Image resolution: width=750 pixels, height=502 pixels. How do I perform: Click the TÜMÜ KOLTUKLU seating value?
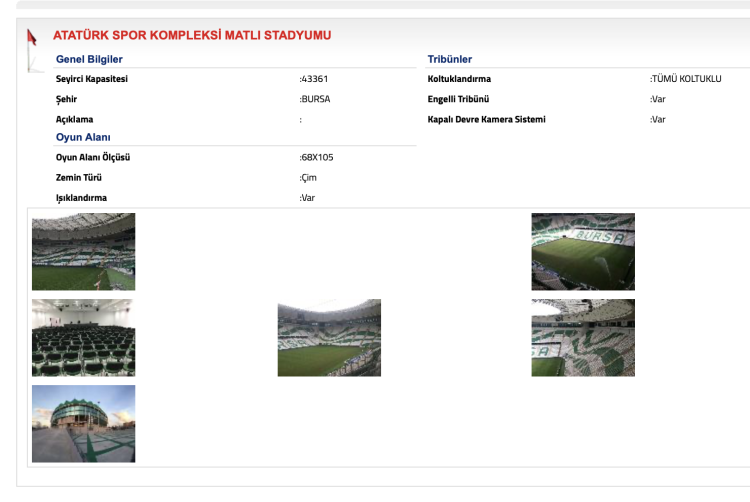(686, 79)
